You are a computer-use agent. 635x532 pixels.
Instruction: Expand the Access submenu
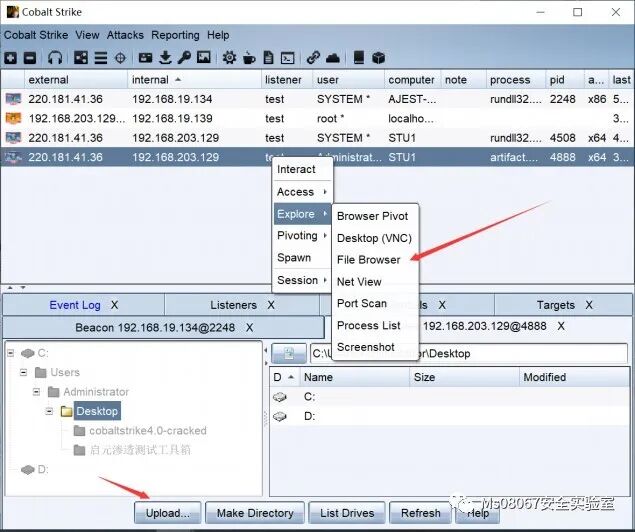302,192
